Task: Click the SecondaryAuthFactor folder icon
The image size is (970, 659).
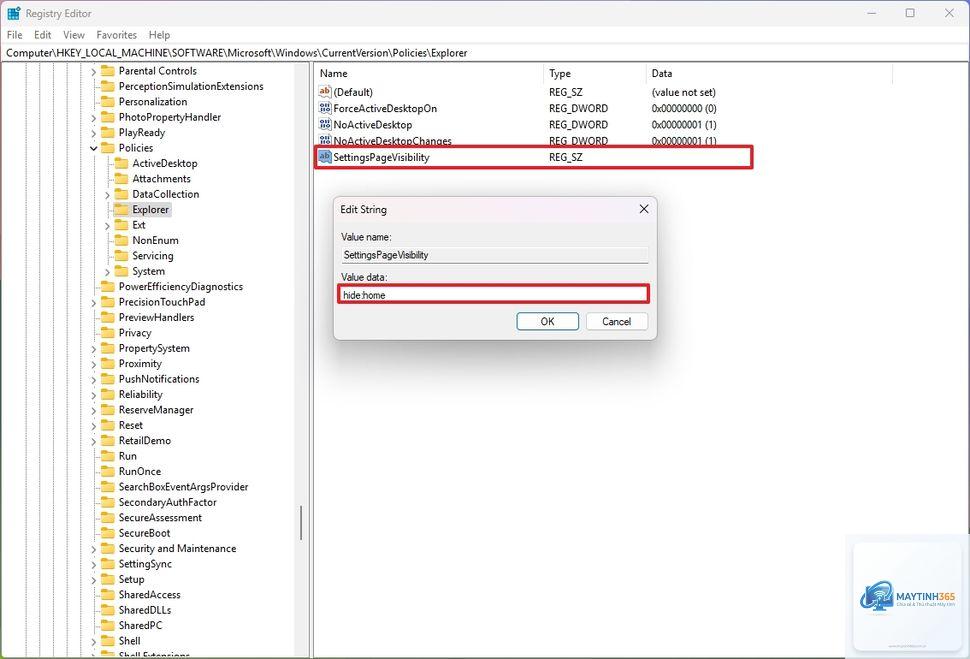Action: click(x=108, y=502)
